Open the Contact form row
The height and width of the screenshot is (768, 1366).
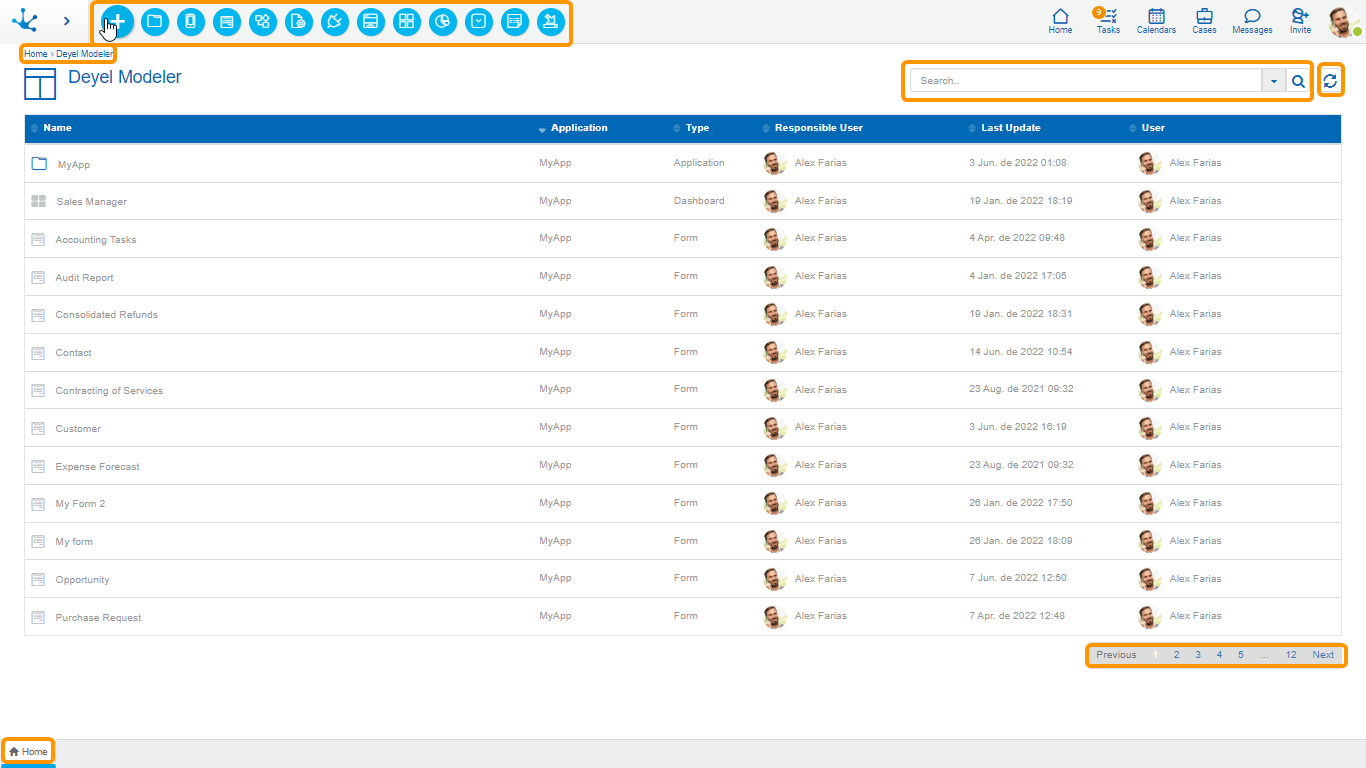[x=683, y=352]
